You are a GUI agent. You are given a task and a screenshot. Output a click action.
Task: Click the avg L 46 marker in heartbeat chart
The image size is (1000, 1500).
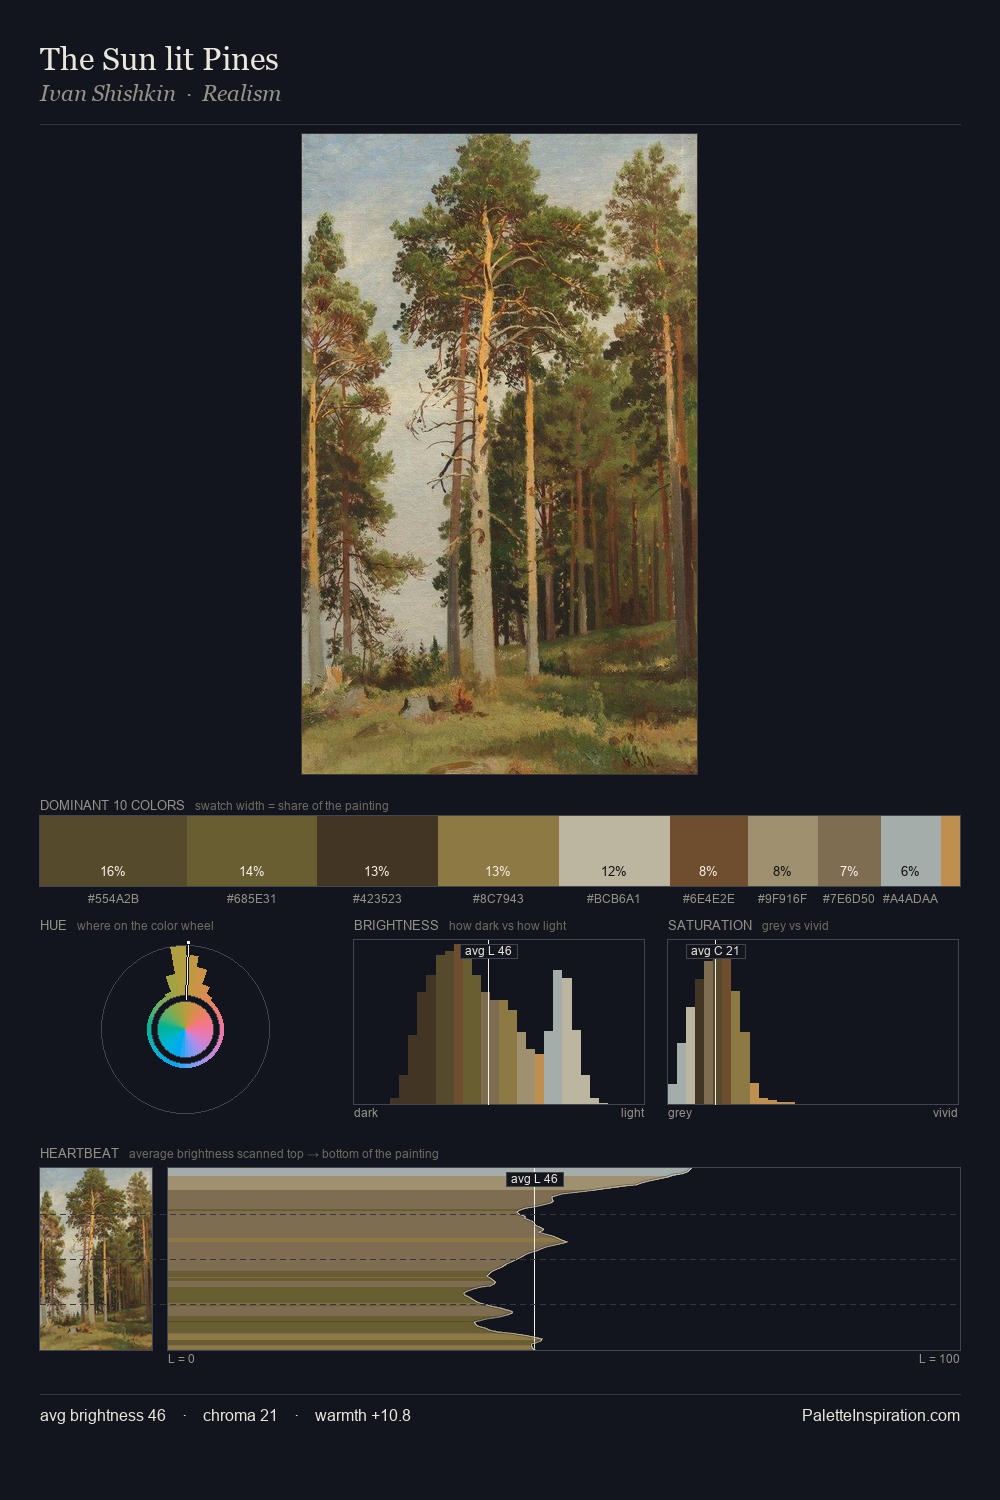coord(534,1179)
